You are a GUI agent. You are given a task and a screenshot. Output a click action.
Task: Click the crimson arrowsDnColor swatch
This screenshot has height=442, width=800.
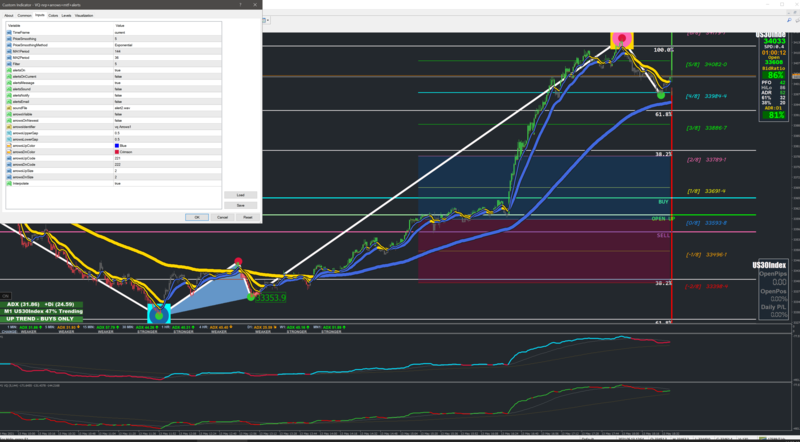point(117,152)
